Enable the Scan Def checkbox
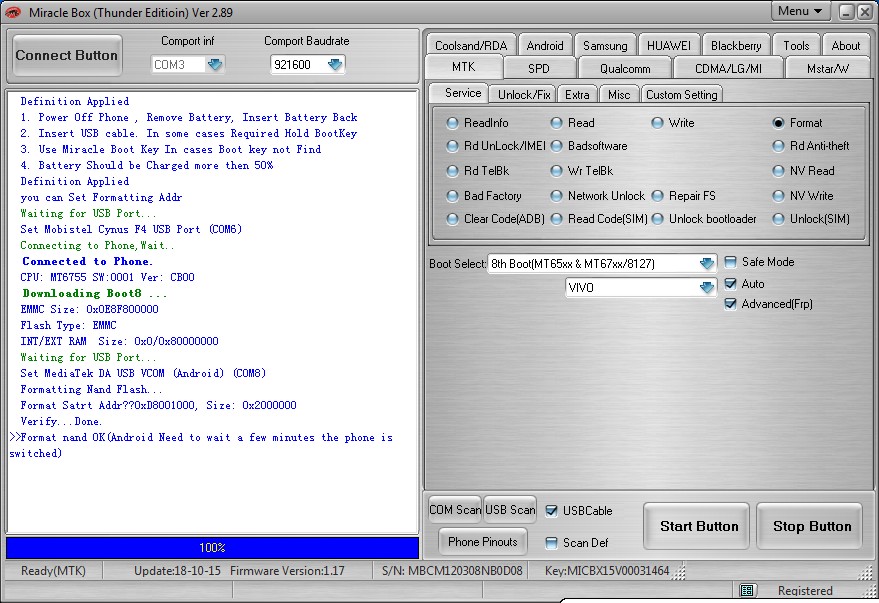This screenshot has width=879, height=603. point(552,542)
